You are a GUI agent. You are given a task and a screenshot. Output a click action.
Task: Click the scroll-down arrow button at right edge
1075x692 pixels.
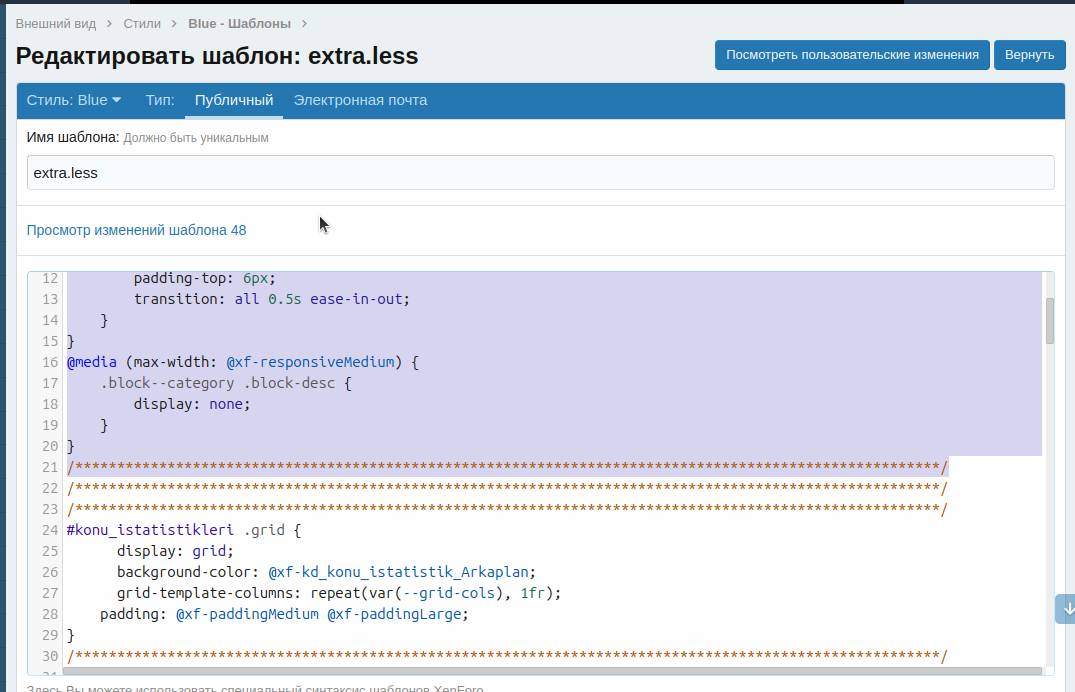point(1066,608)
